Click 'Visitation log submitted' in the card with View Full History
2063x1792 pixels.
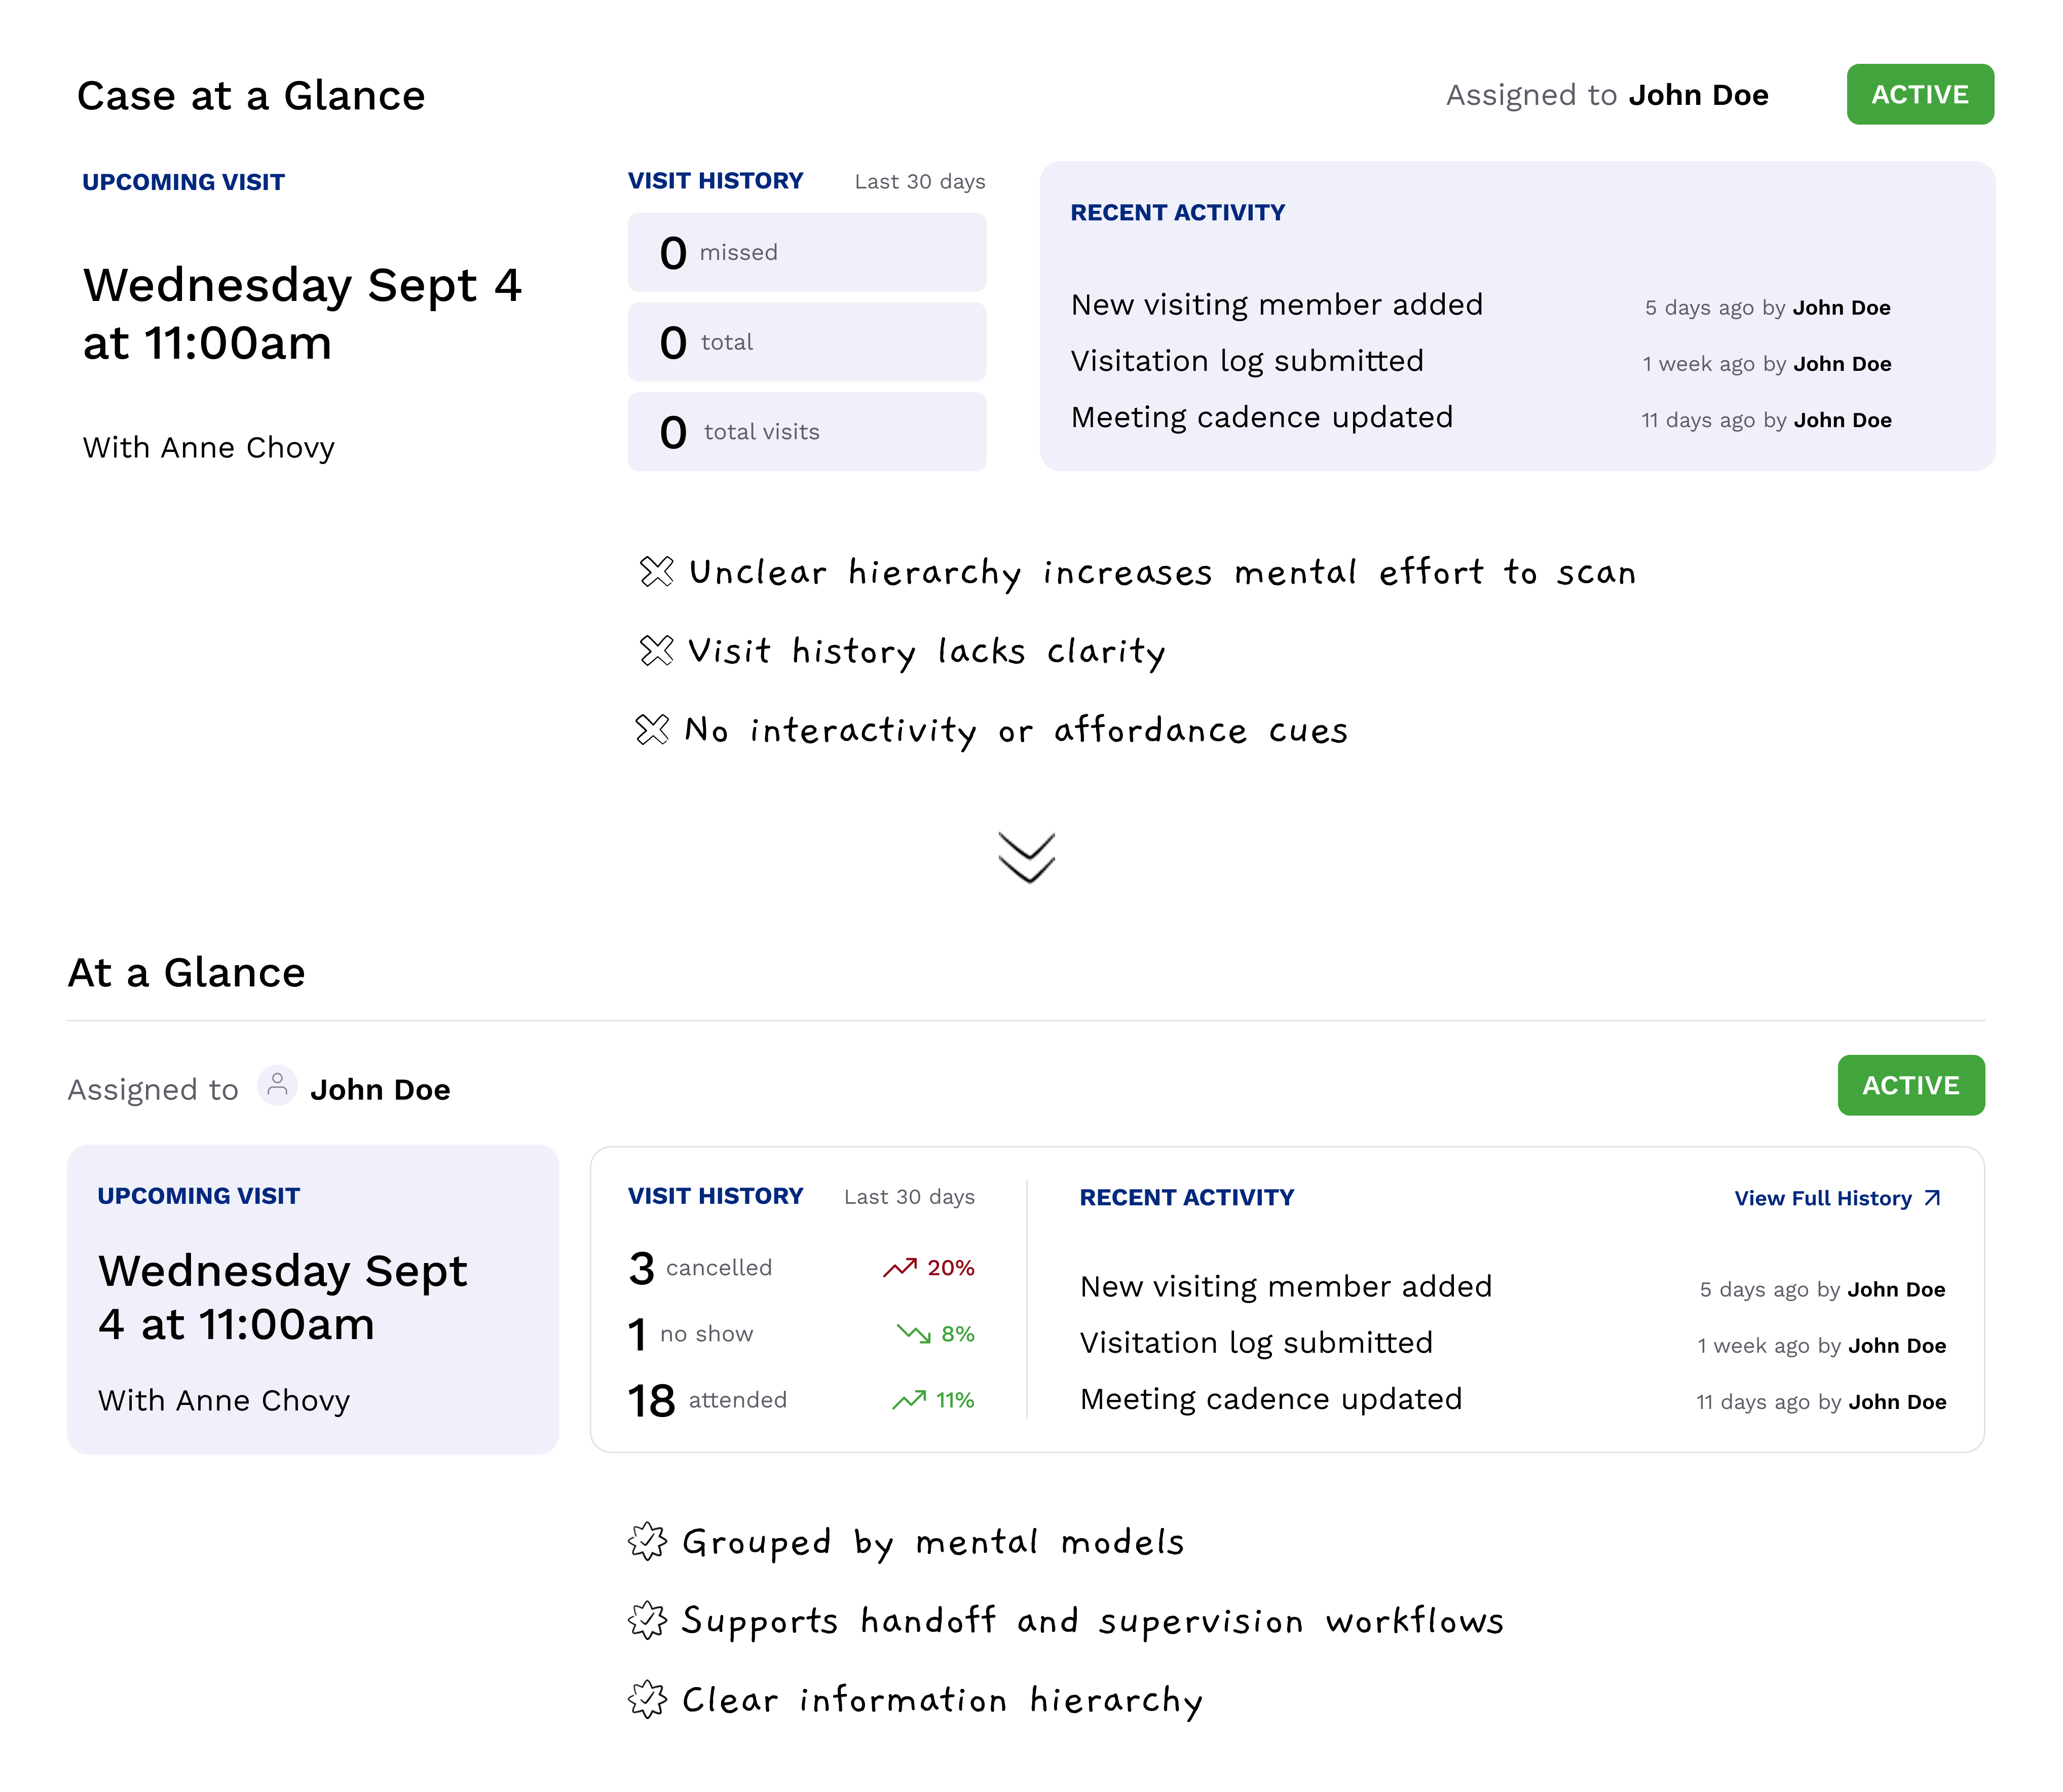(1256, 1343)
